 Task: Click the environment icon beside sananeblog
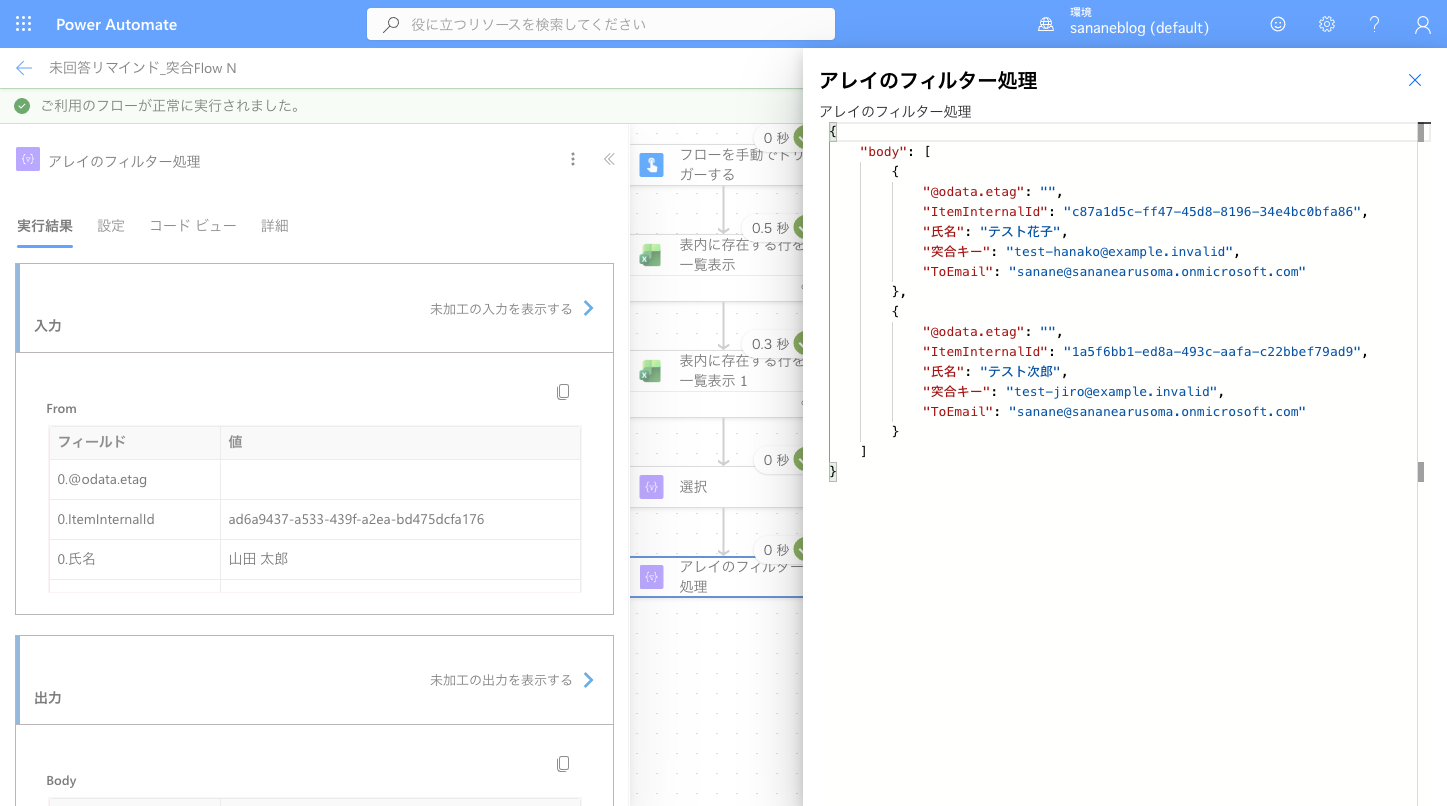coord(1046,25)
